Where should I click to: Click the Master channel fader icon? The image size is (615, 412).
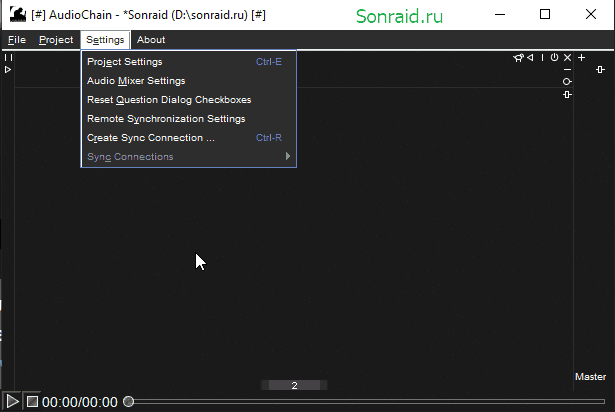(x=600, y=70)
